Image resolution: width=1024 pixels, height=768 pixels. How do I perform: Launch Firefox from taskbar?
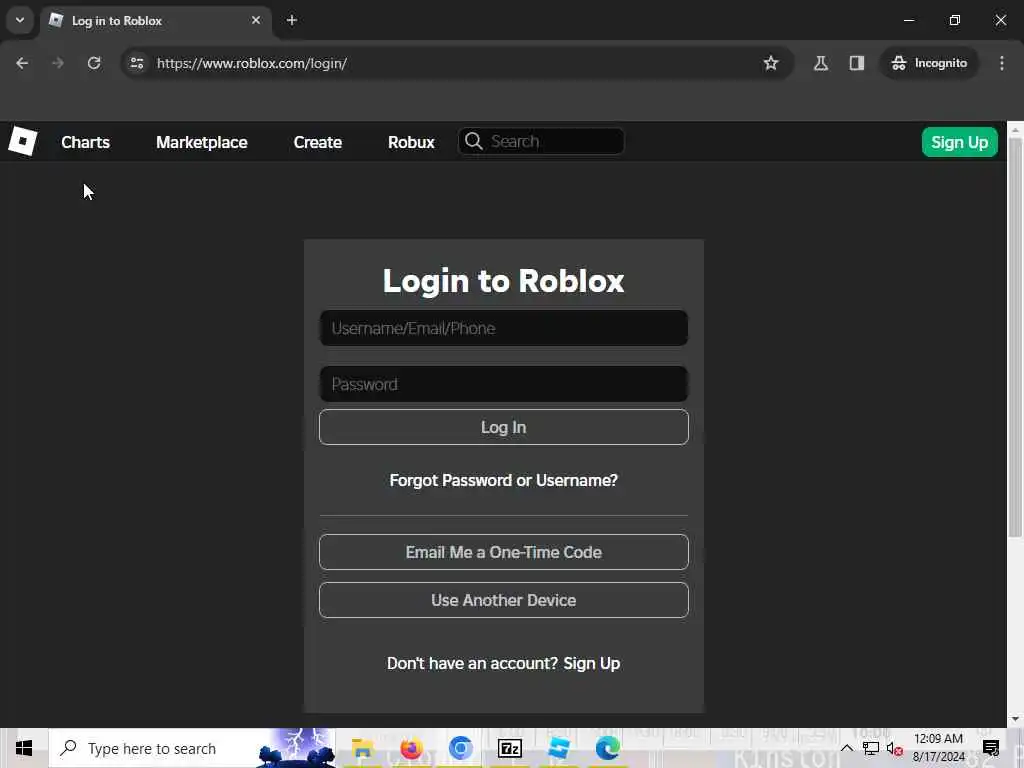click(x=411, y=748)
